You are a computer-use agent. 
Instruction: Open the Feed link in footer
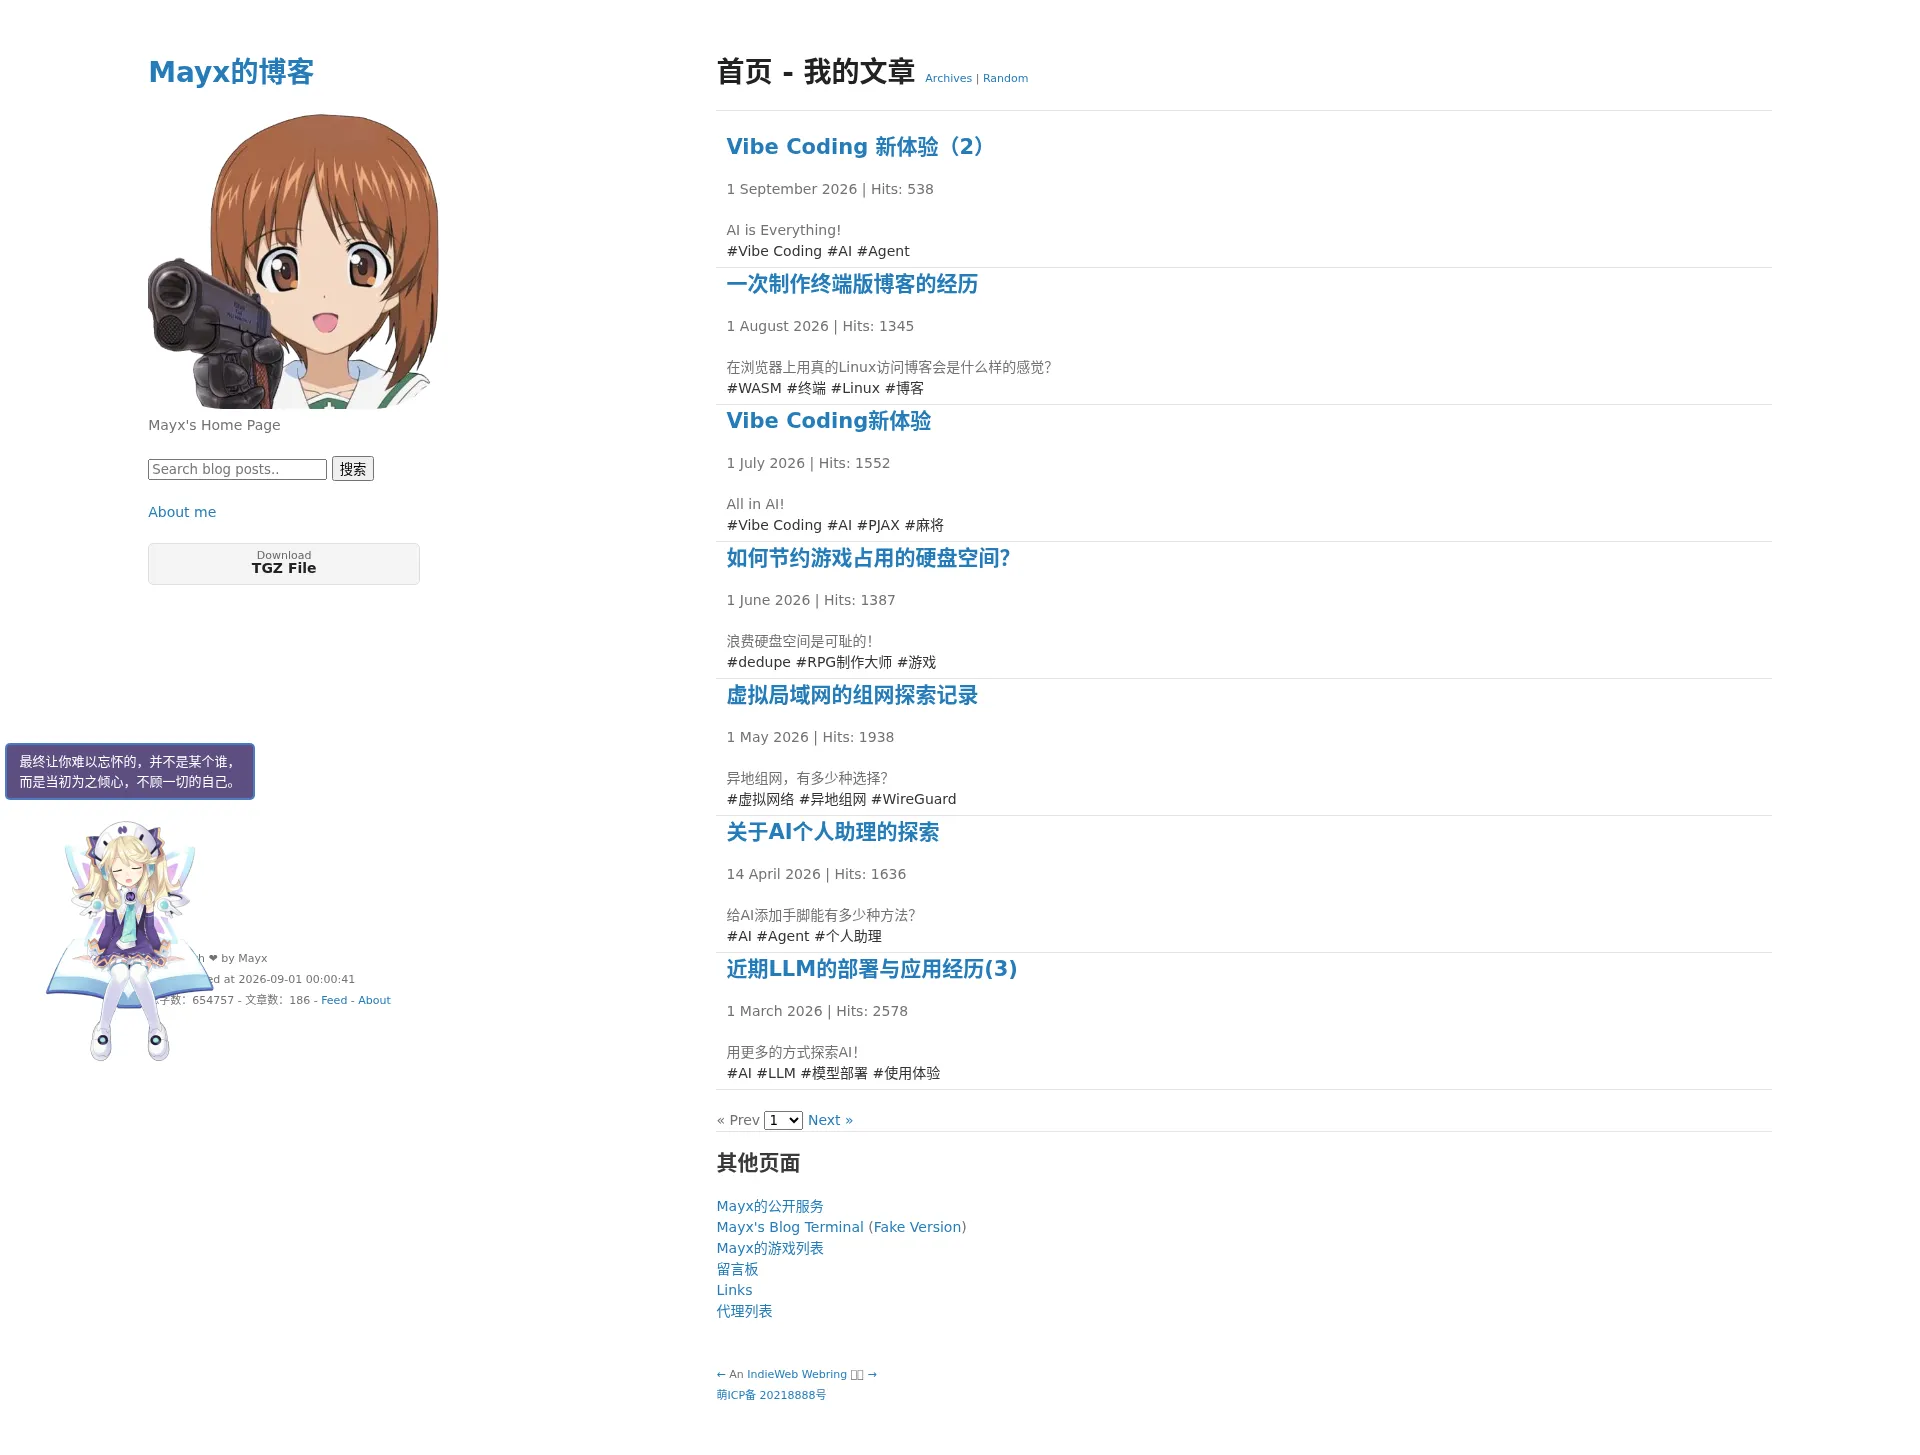334,1000
